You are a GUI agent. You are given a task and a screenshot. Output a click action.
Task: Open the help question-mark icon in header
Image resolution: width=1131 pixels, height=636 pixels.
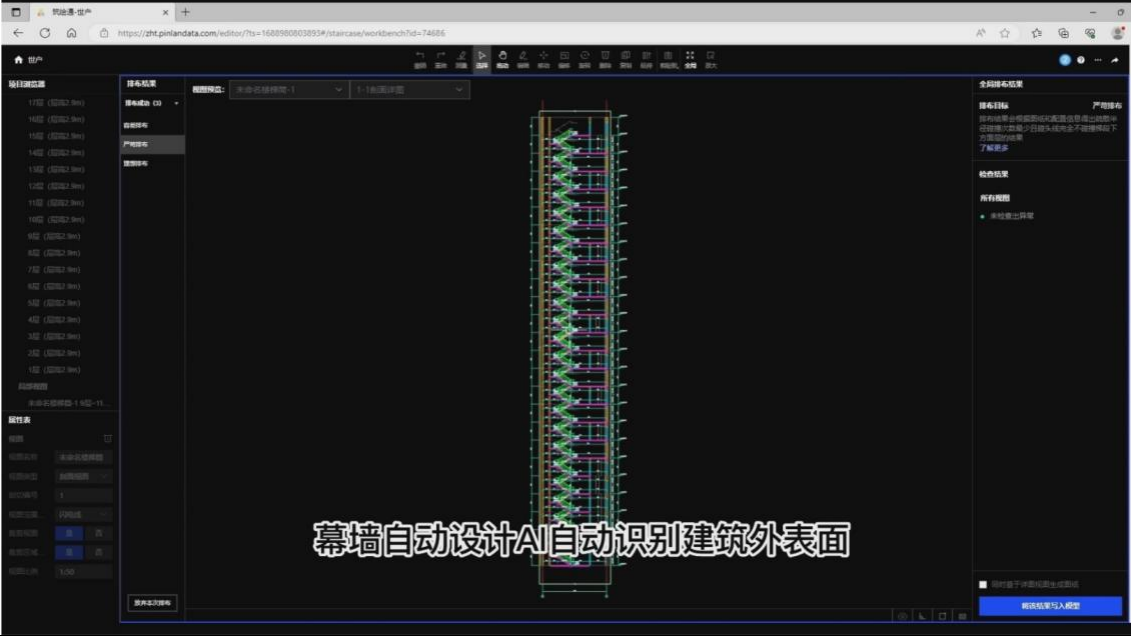[1081, 60]
